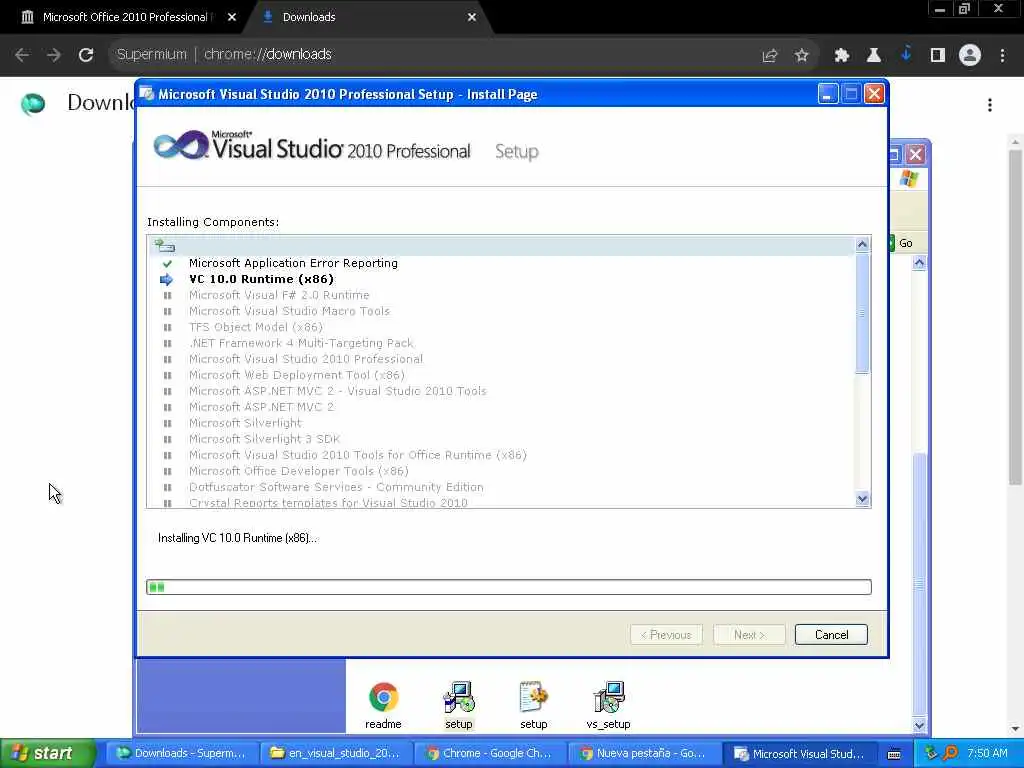Open the profile avatar menu
This screenshot has height=768, width=1024.
[x=970, y=56]
